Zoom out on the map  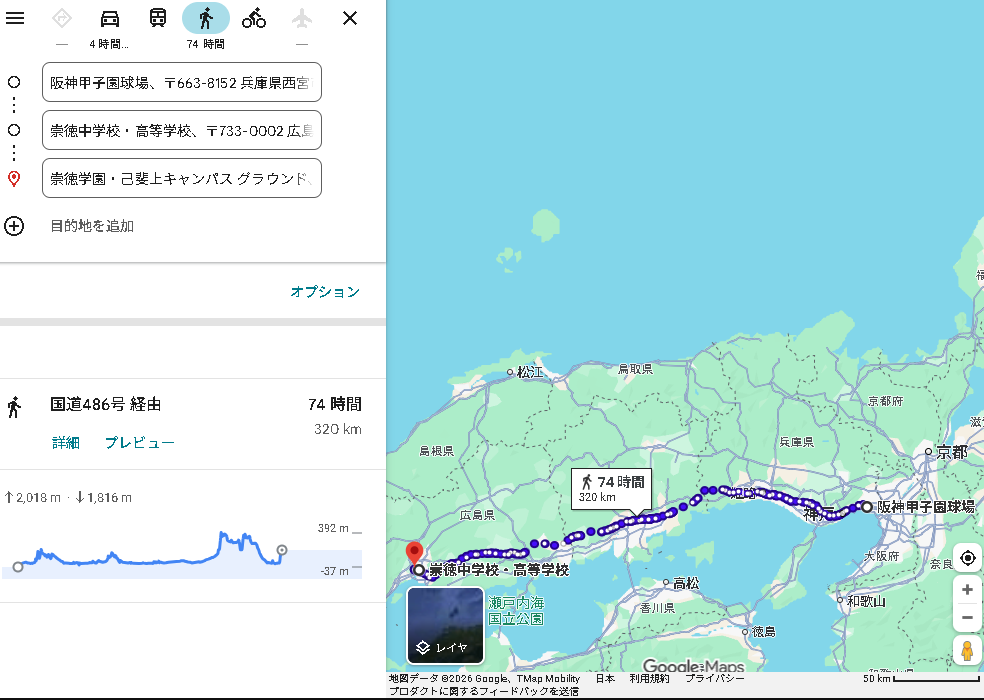click(x=967, y=618)
